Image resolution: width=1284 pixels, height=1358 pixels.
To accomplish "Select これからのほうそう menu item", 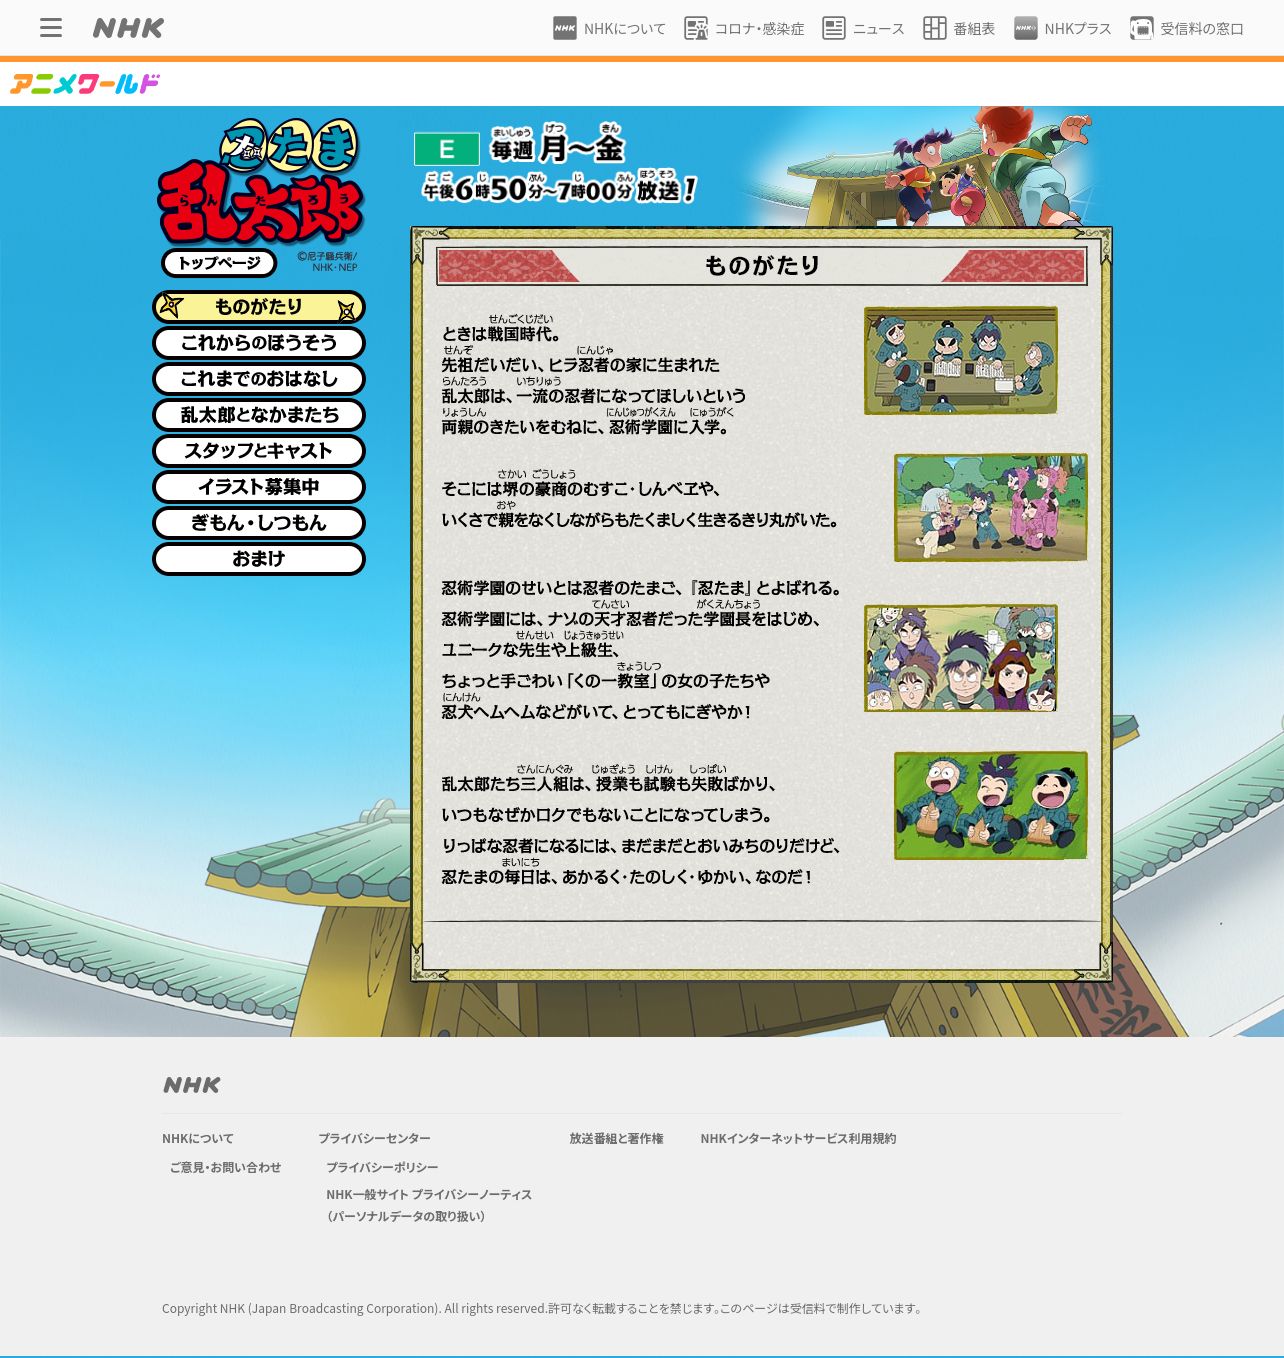I will click(259, 343).
